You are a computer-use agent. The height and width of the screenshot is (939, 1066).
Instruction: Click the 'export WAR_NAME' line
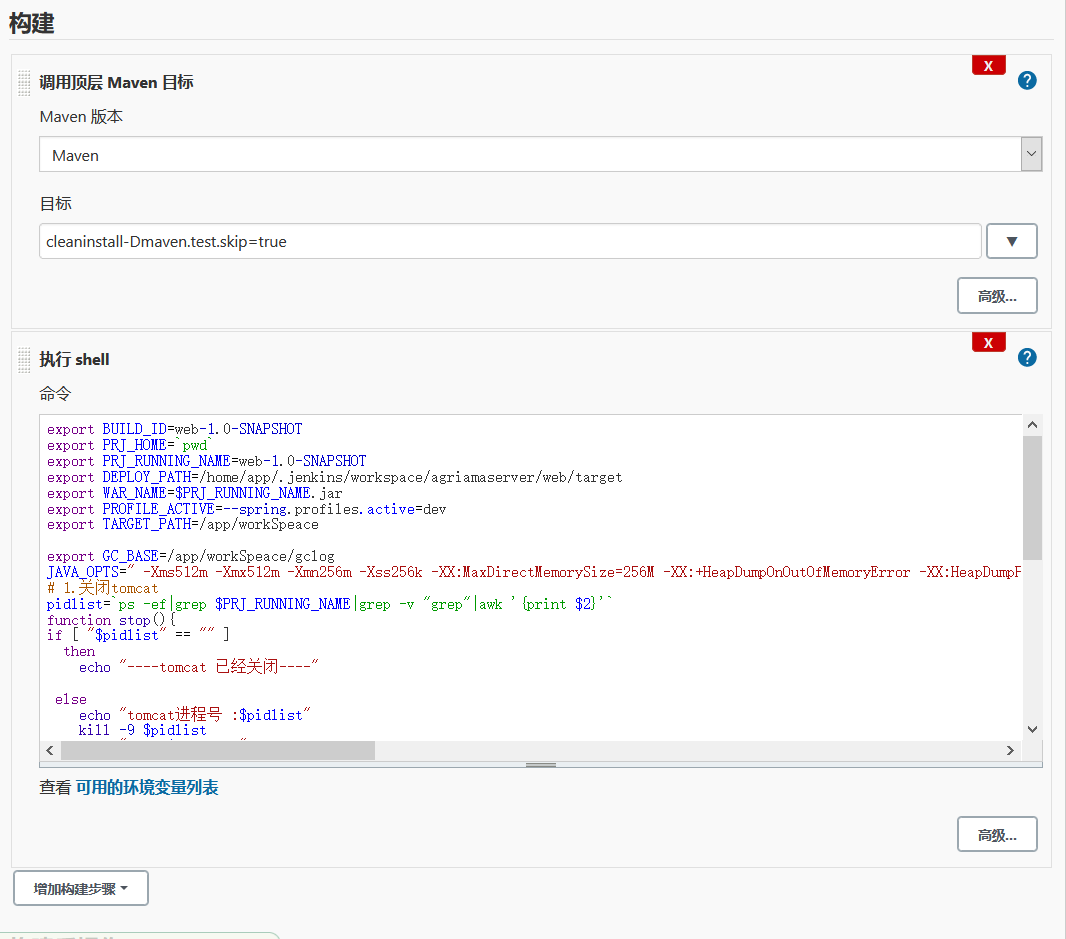tap(194, 493)
